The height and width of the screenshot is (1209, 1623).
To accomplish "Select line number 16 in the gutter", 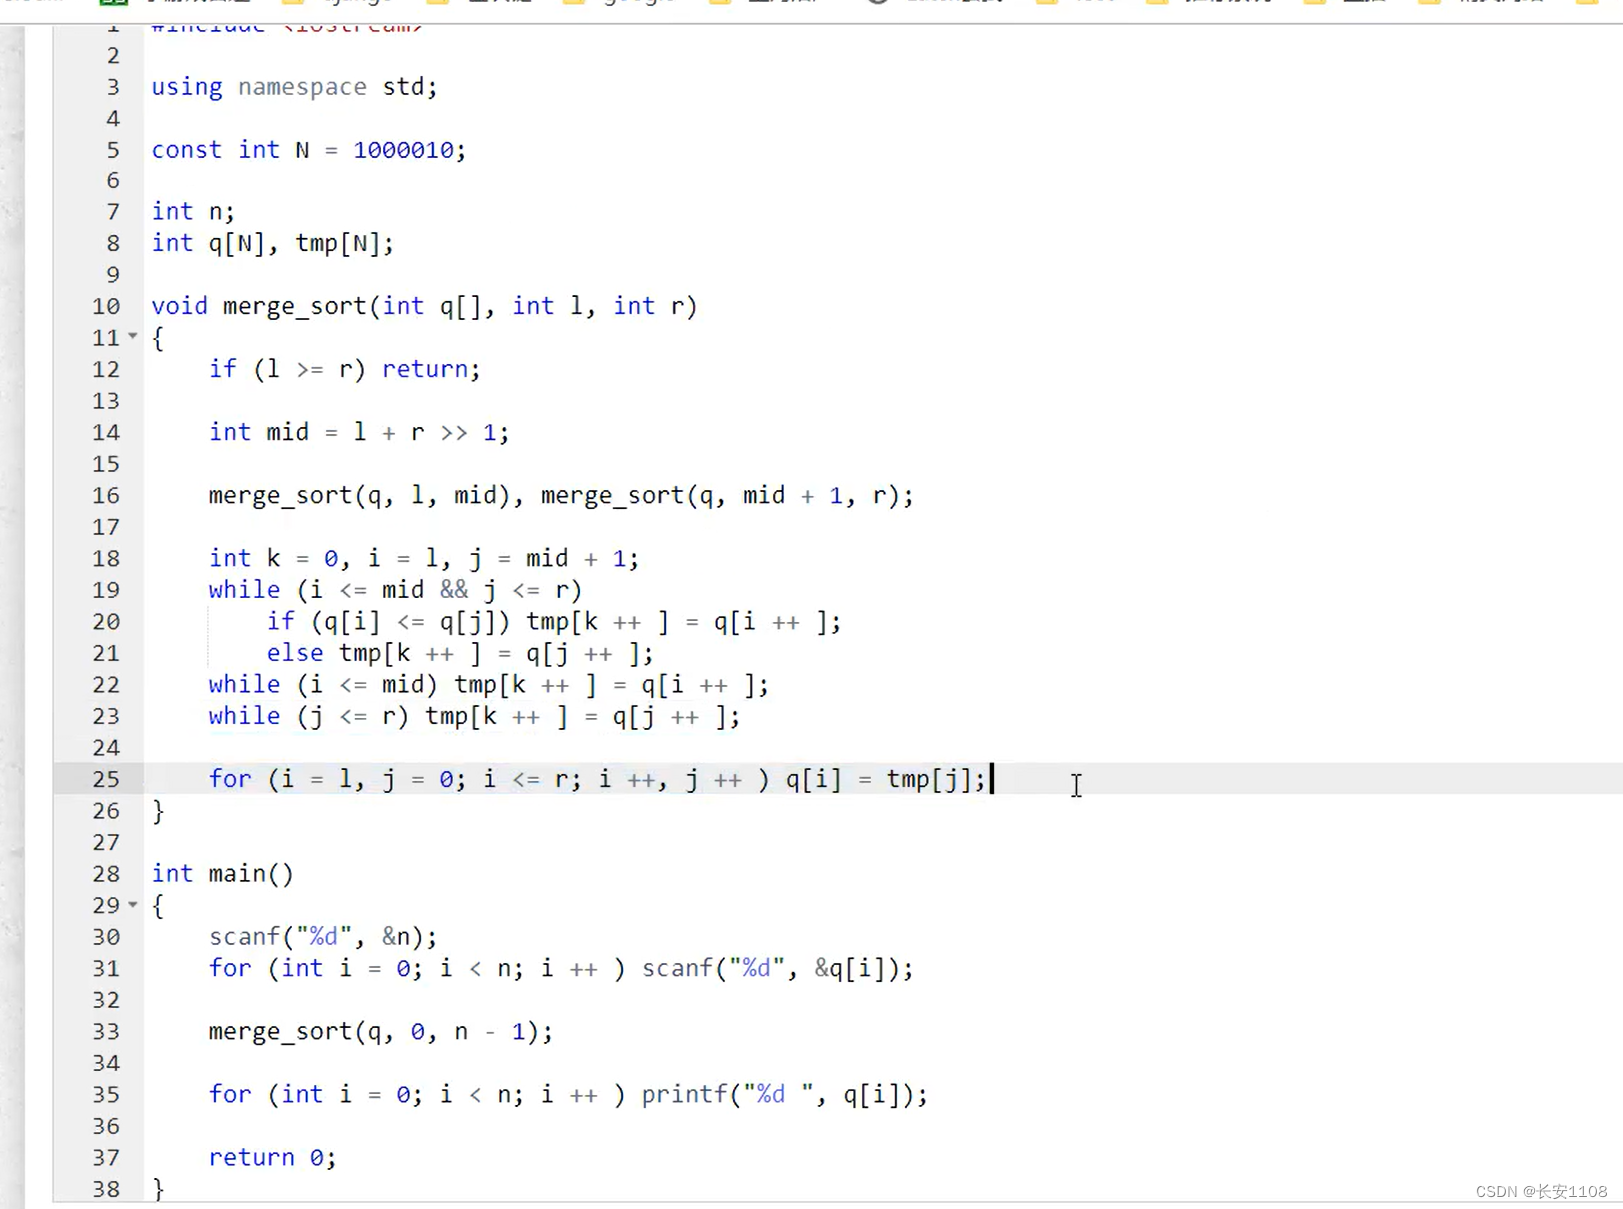I will [106, 495].
